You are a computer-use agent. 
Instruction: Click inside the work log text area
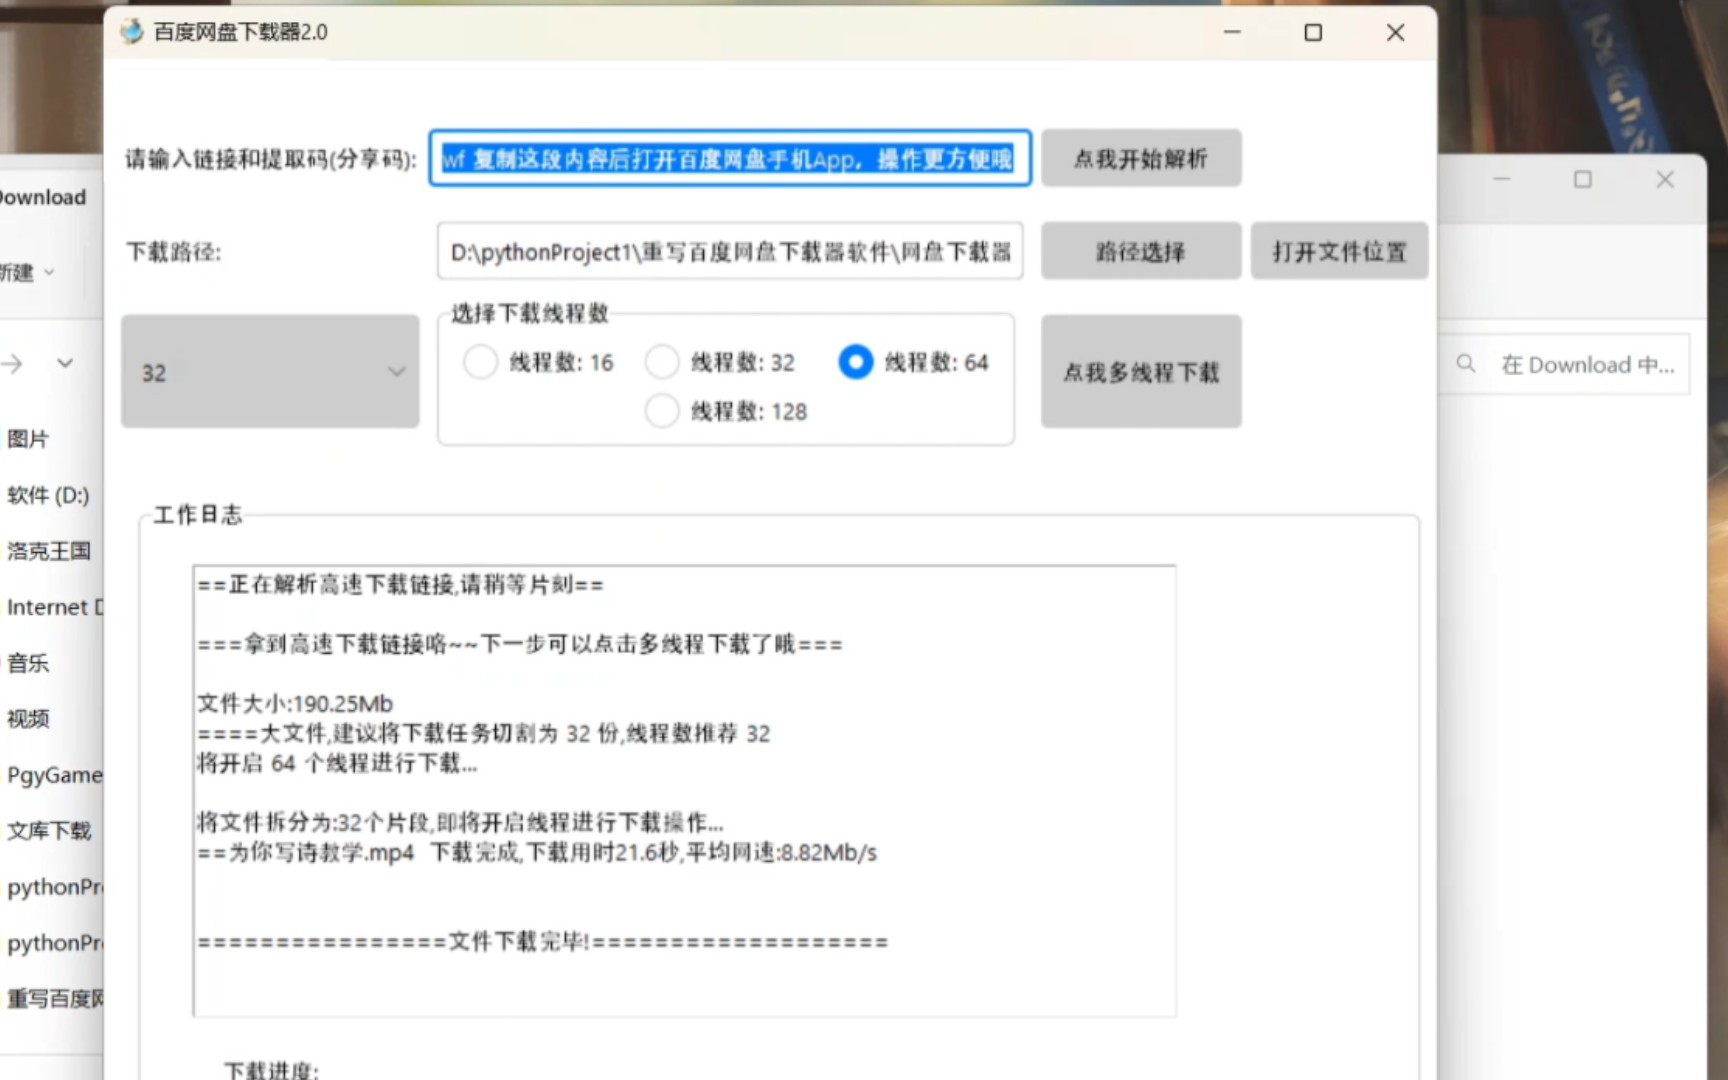pos(684,790)
